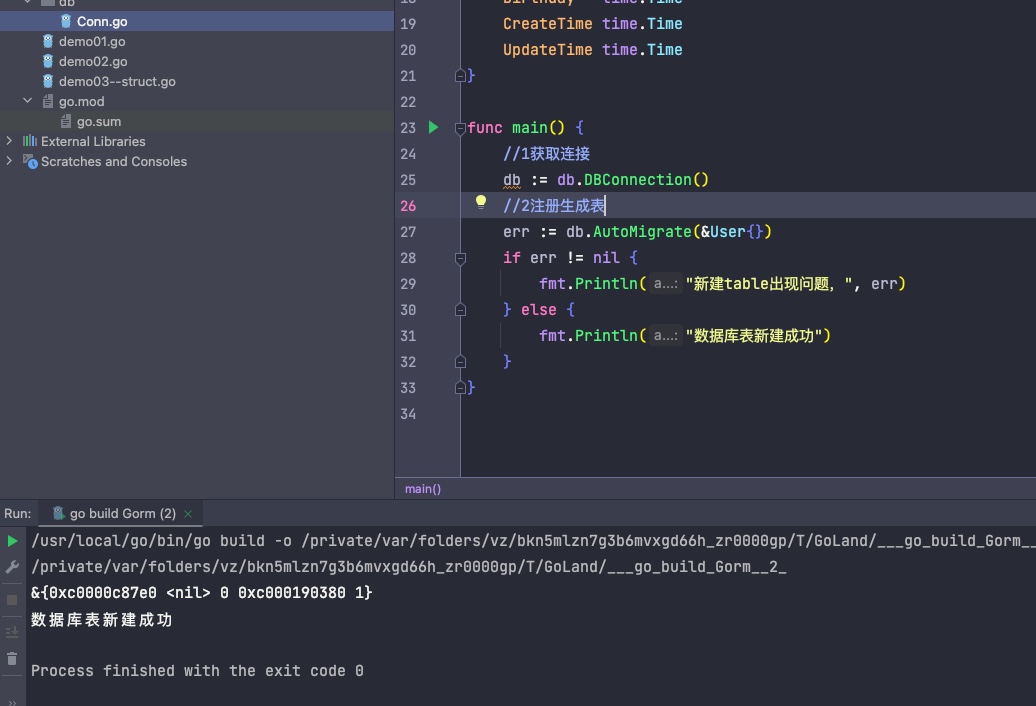Viewport: 1036px width, 706px height.
Task: Click the go.mod file icon
Action: tap(48, 101)
